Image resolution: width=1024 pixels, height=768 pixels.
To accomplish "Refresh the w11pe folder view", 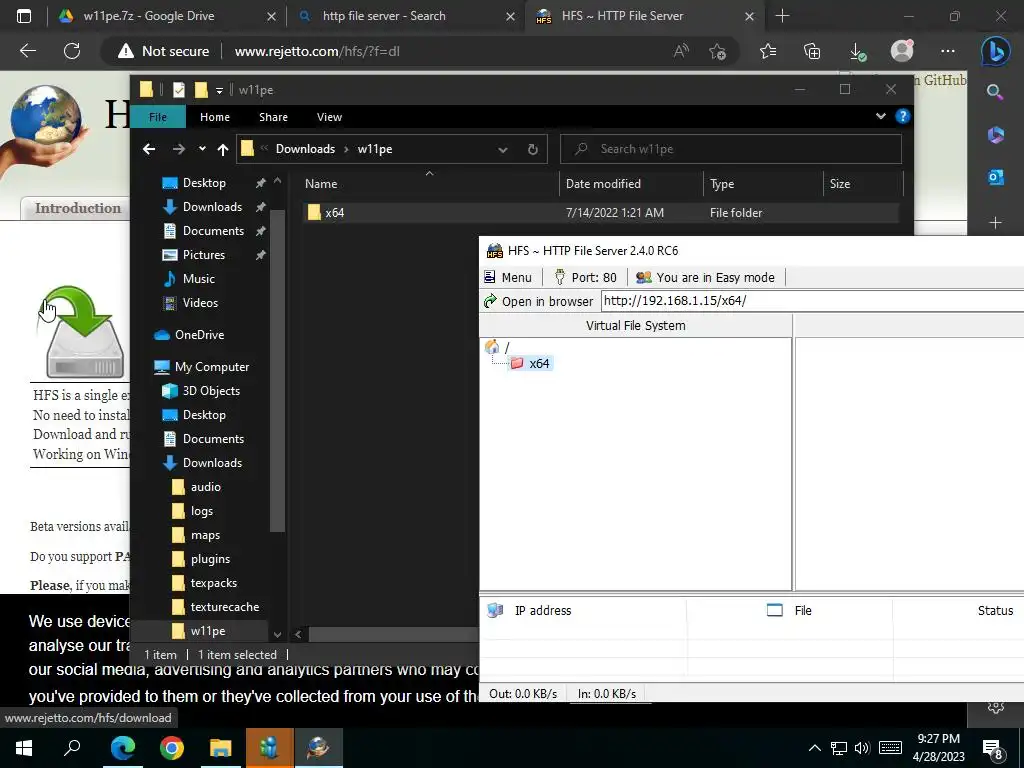I will point(532,150).
